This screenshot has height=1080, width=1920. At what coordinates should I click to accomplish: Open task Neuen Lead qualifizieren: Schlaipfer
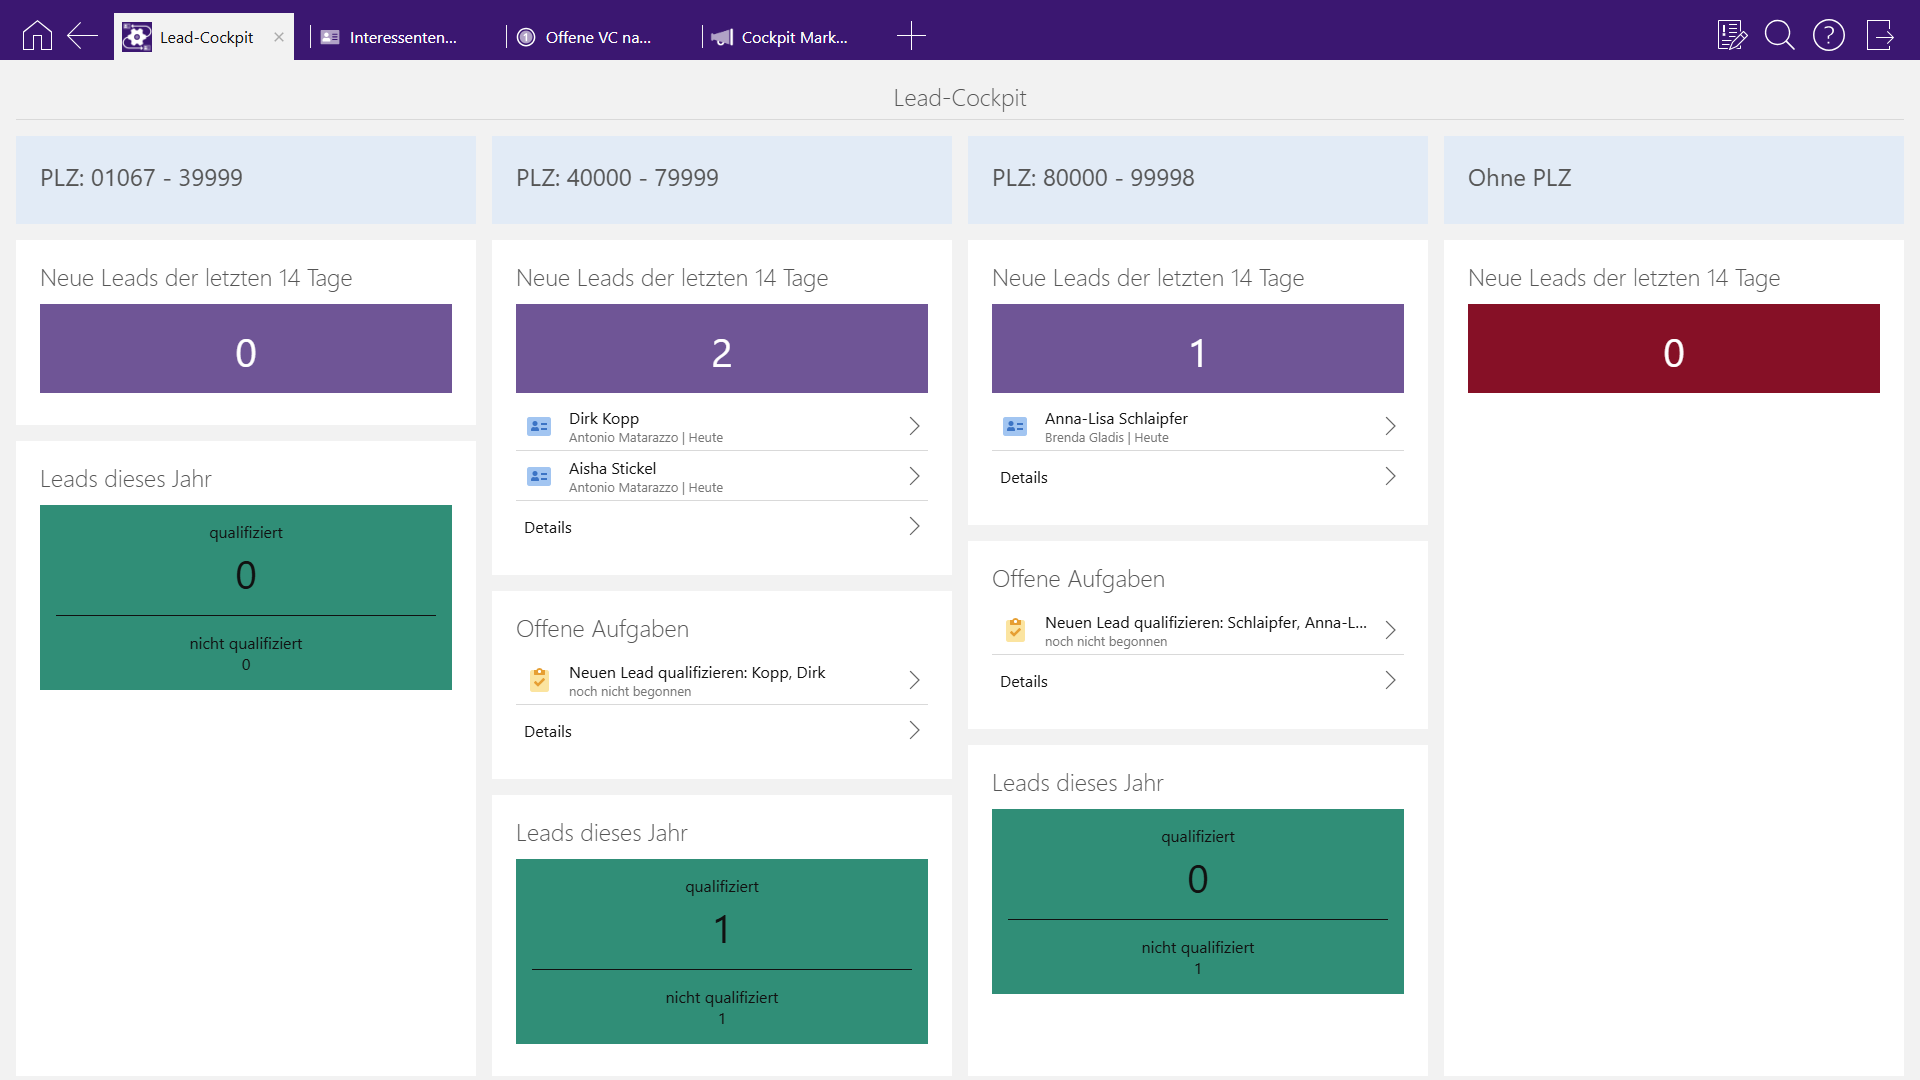coord(1198,630)
